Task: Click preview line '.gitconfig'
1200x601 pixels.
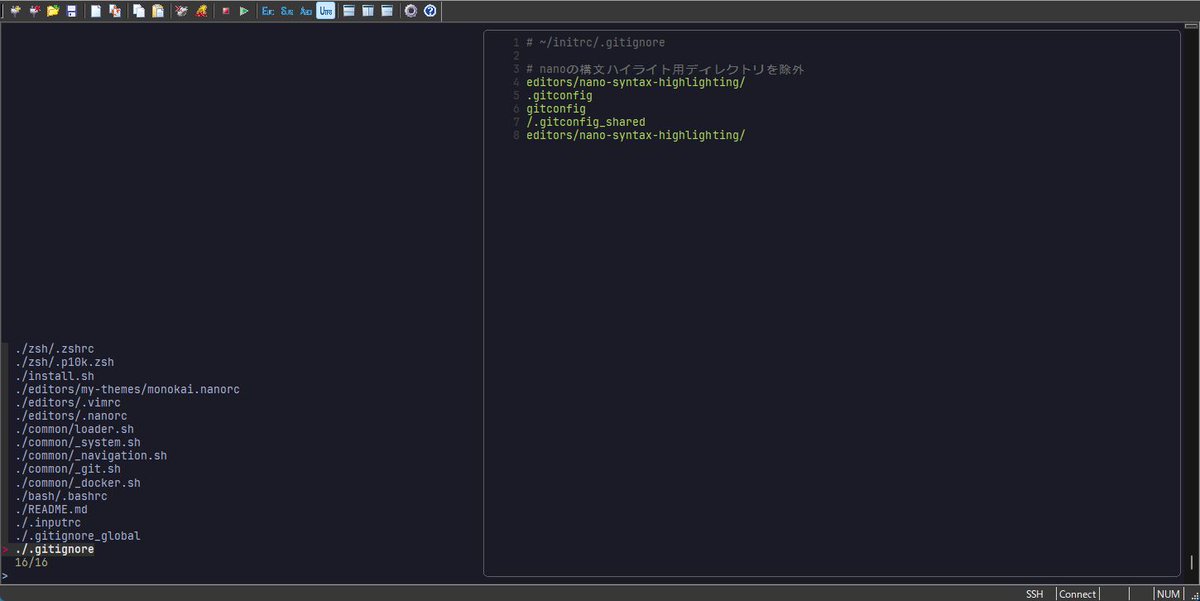Action: (559, 96)
